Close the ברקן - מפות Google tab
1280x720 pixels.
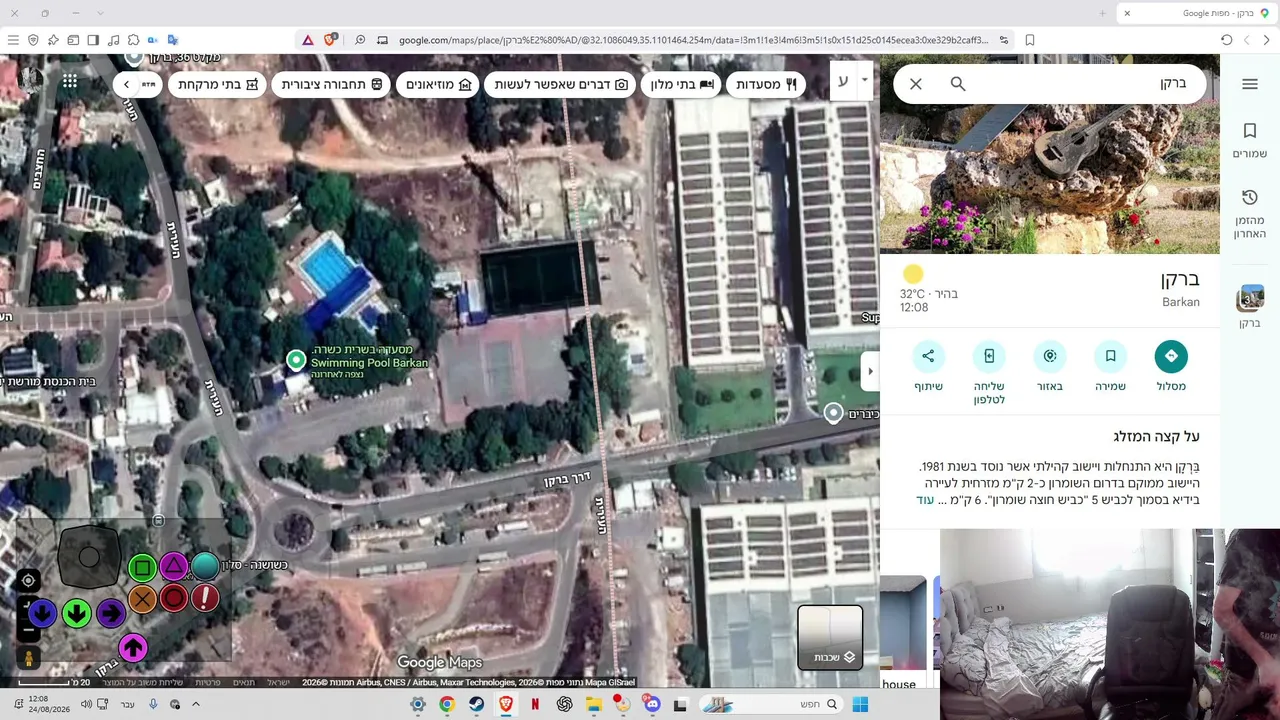coord(1127,13)
